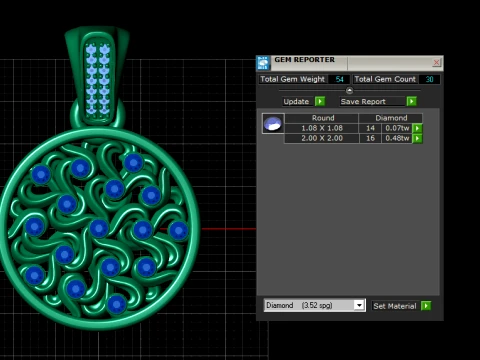Click the count value 16
480x360 pixels.
tap(370, 138)
